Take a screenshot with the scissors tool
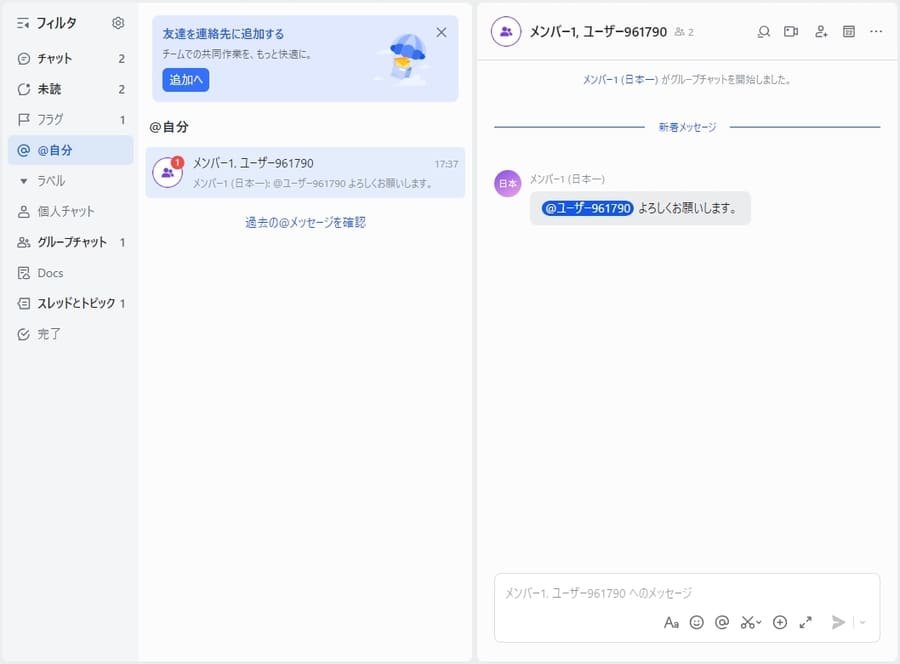The image size is (900, 664). [747, 622]
